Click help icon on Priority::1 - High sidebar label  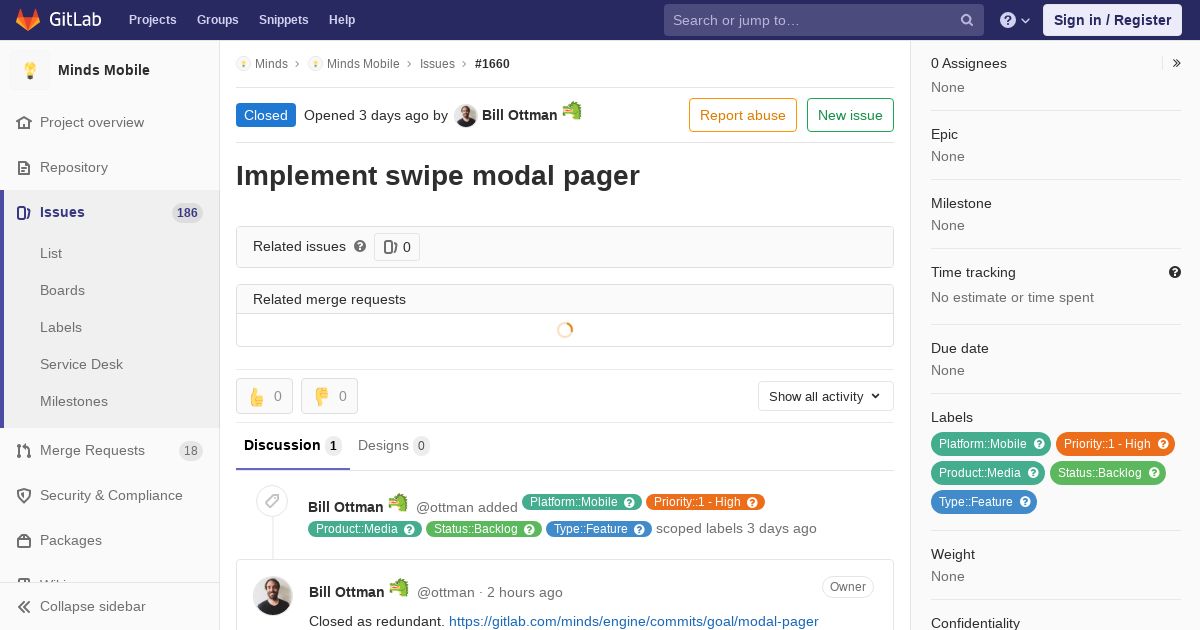click(x=1163, y=444)
